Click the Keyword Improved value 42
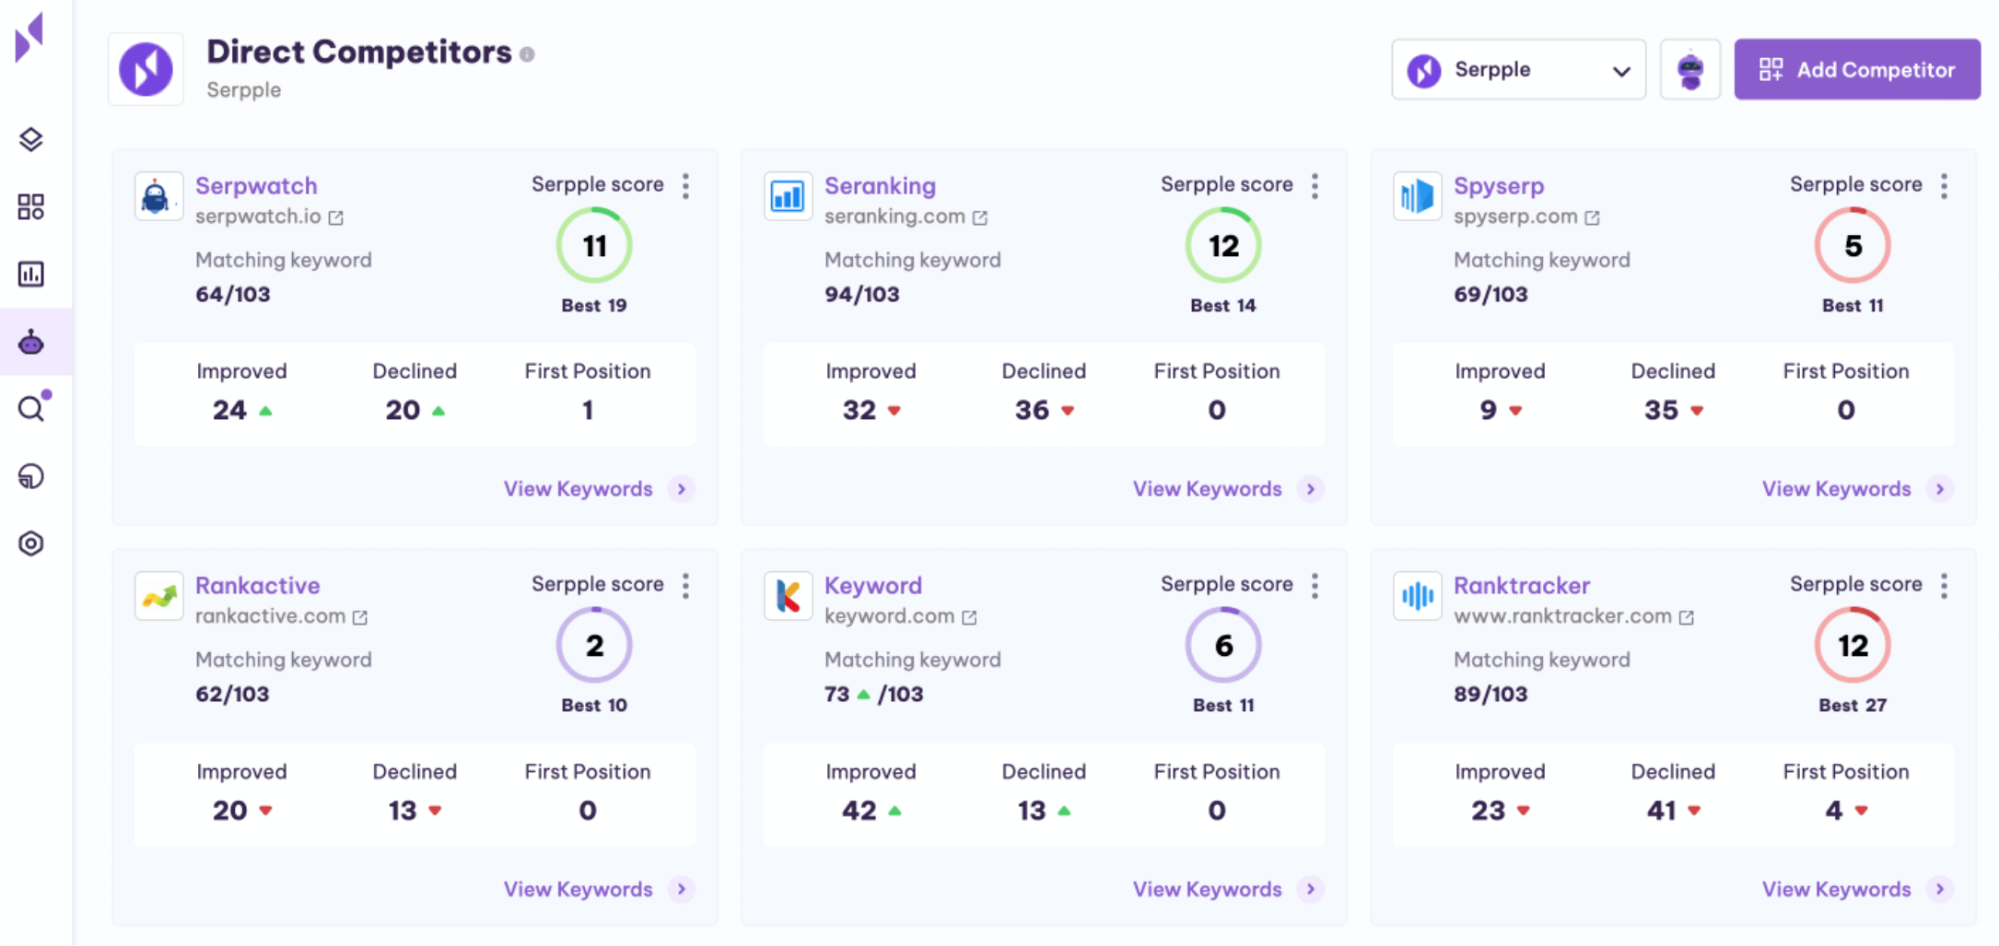The image size is (1999, 946). pos(859,811)
